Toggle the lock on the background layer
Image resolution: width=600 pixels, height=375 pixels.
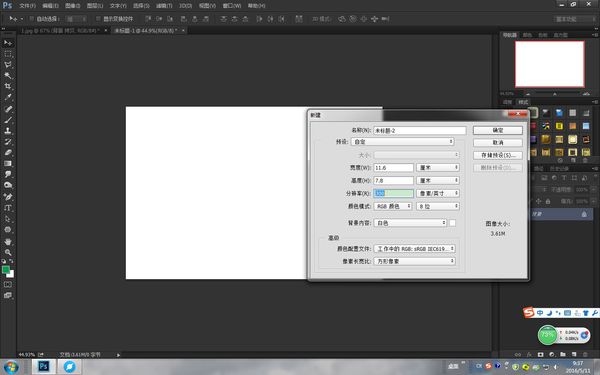pos(584,214)
